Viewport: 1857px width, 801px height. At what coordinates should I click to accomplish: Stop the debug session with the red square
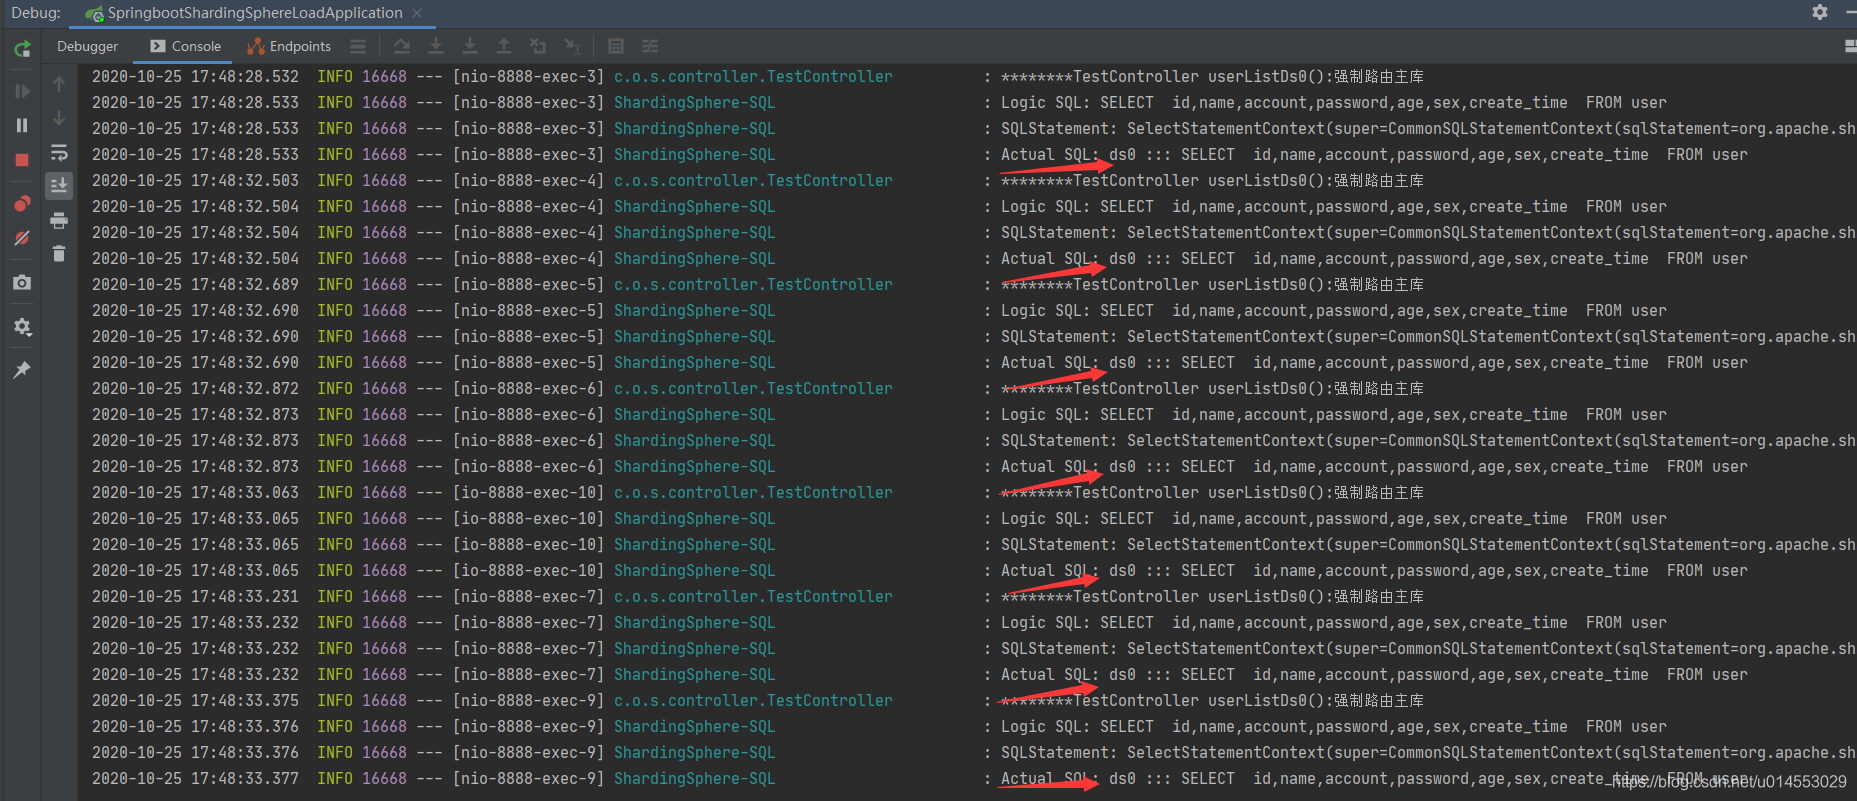(x=22, y=160)
